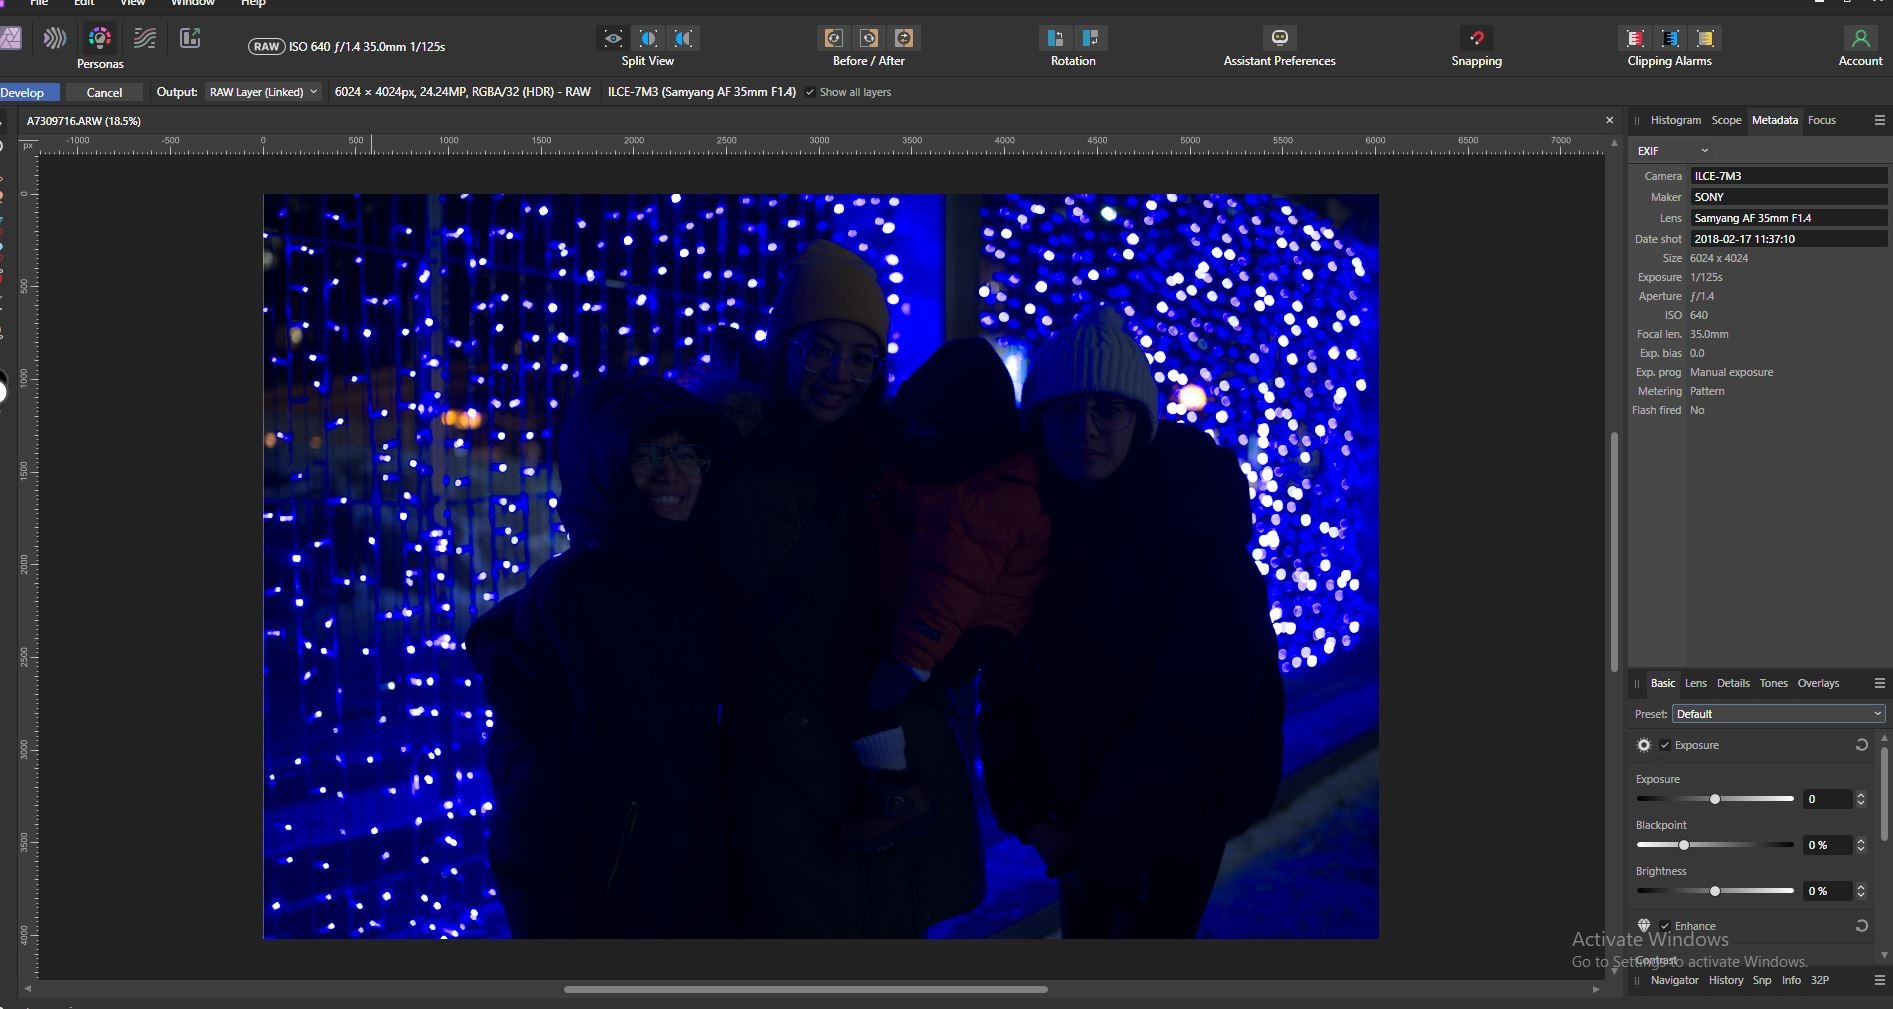Click the Snapping magnet icon
Screen dimensions: 1893x1009
point(1476,39)
